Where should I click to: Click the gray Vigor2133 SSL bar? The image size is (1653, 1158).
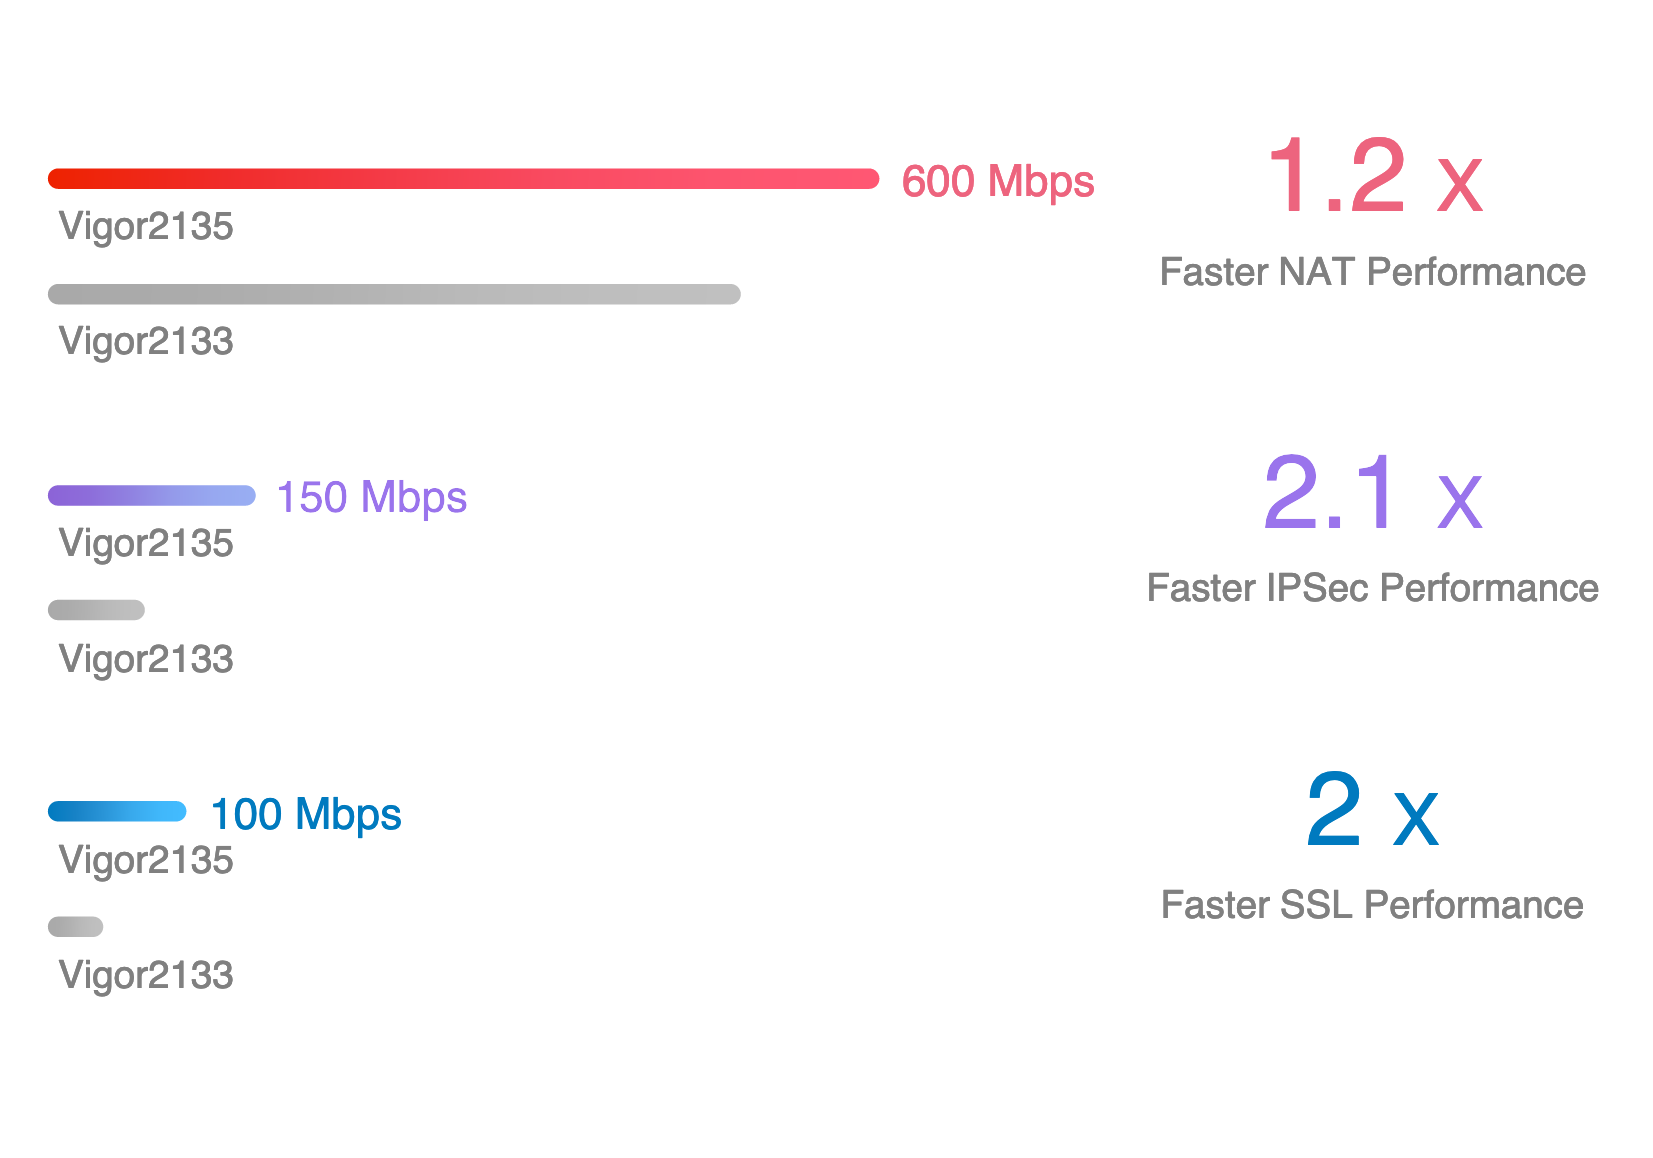(76, 927)
